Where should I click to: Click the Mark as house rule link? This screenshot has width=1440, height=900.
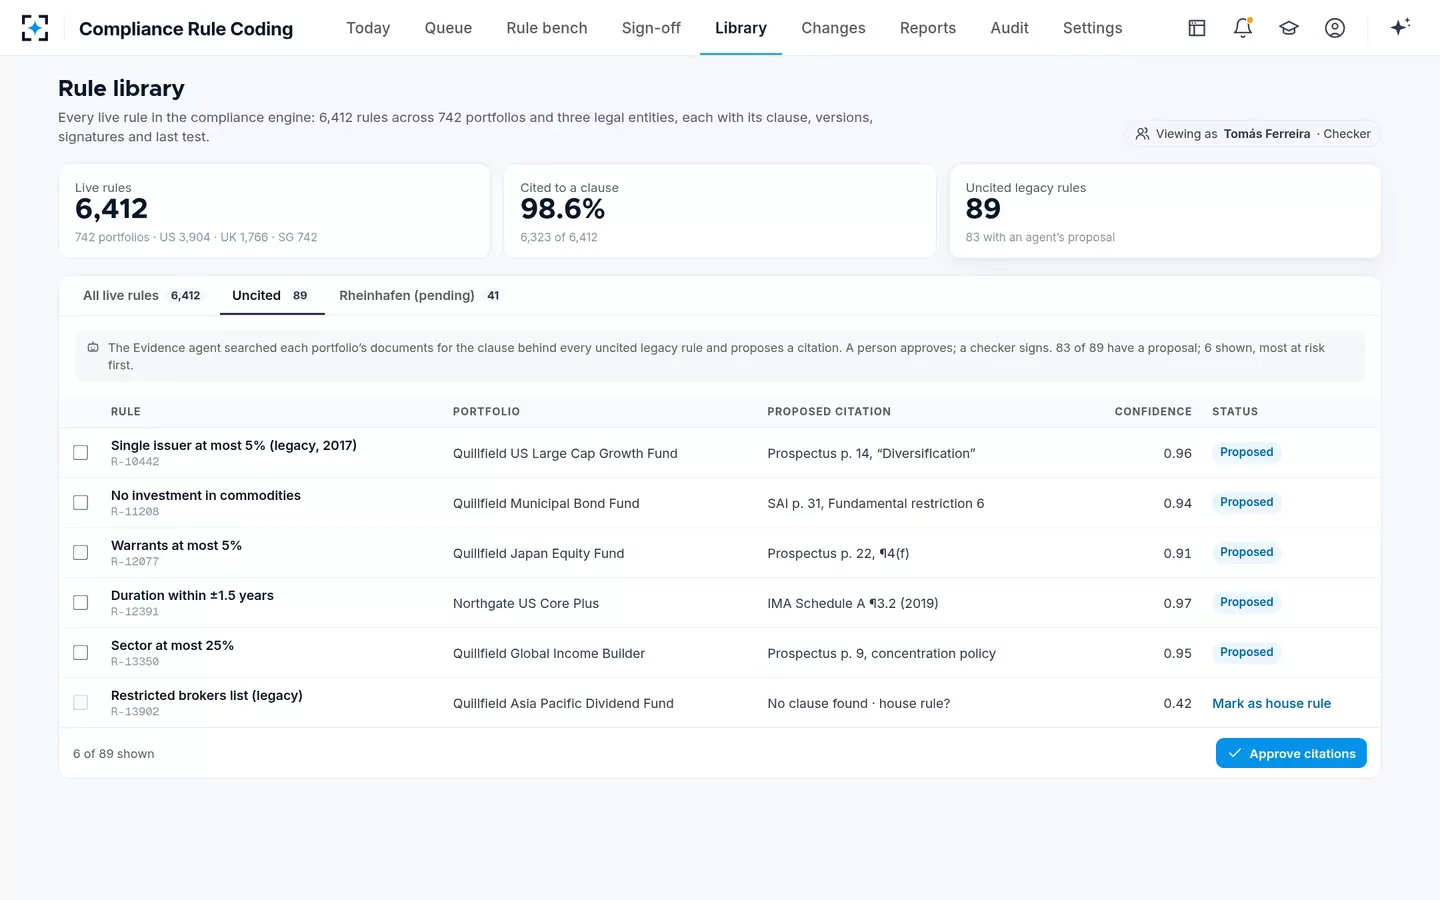tap(1271, 703)
